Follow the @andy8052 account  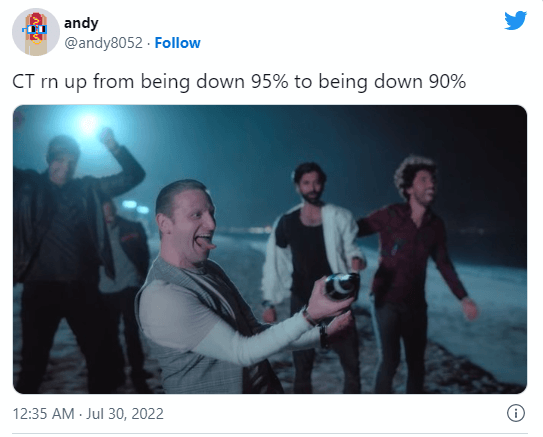[x=177, y=43]
